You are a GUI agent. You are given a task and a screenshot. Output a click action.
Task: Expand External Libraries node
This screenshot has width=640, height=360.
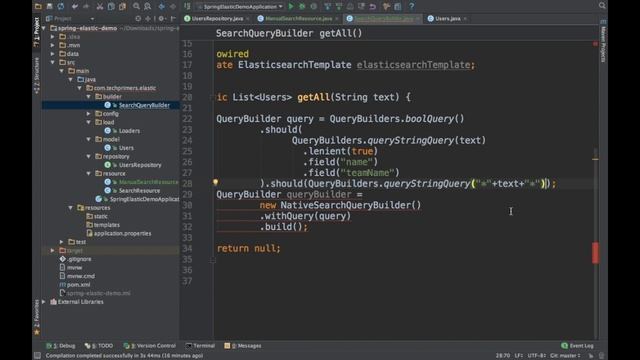click(x=44, y=302)
